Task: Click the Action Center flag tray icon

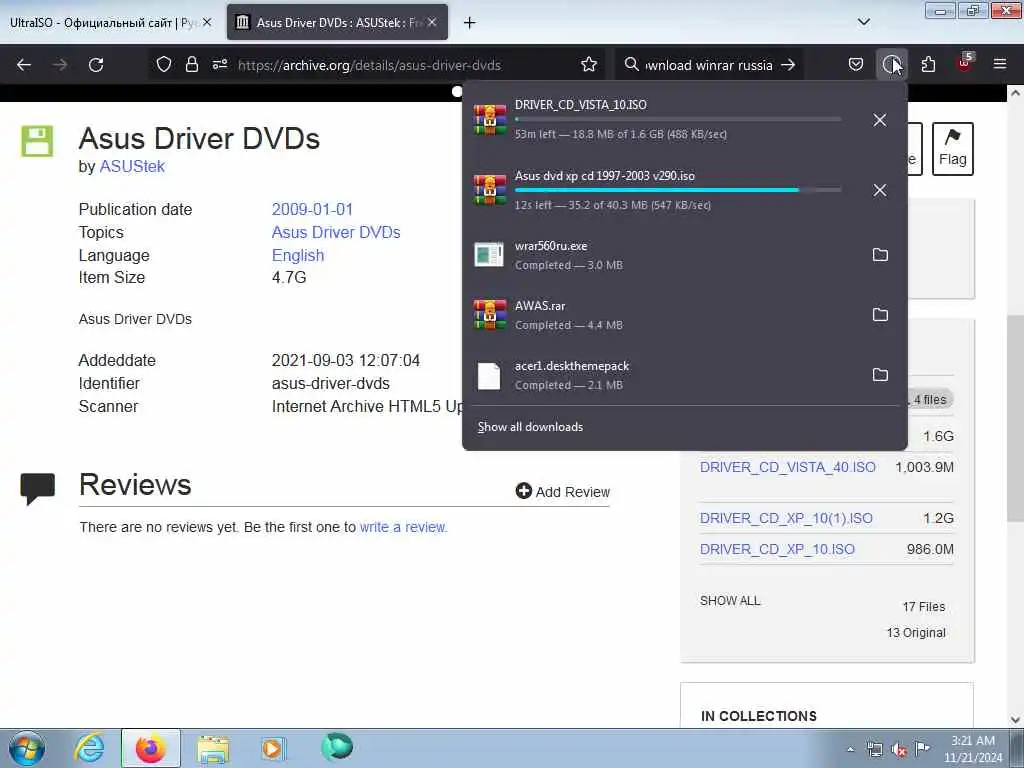Action: coord(922,749)
